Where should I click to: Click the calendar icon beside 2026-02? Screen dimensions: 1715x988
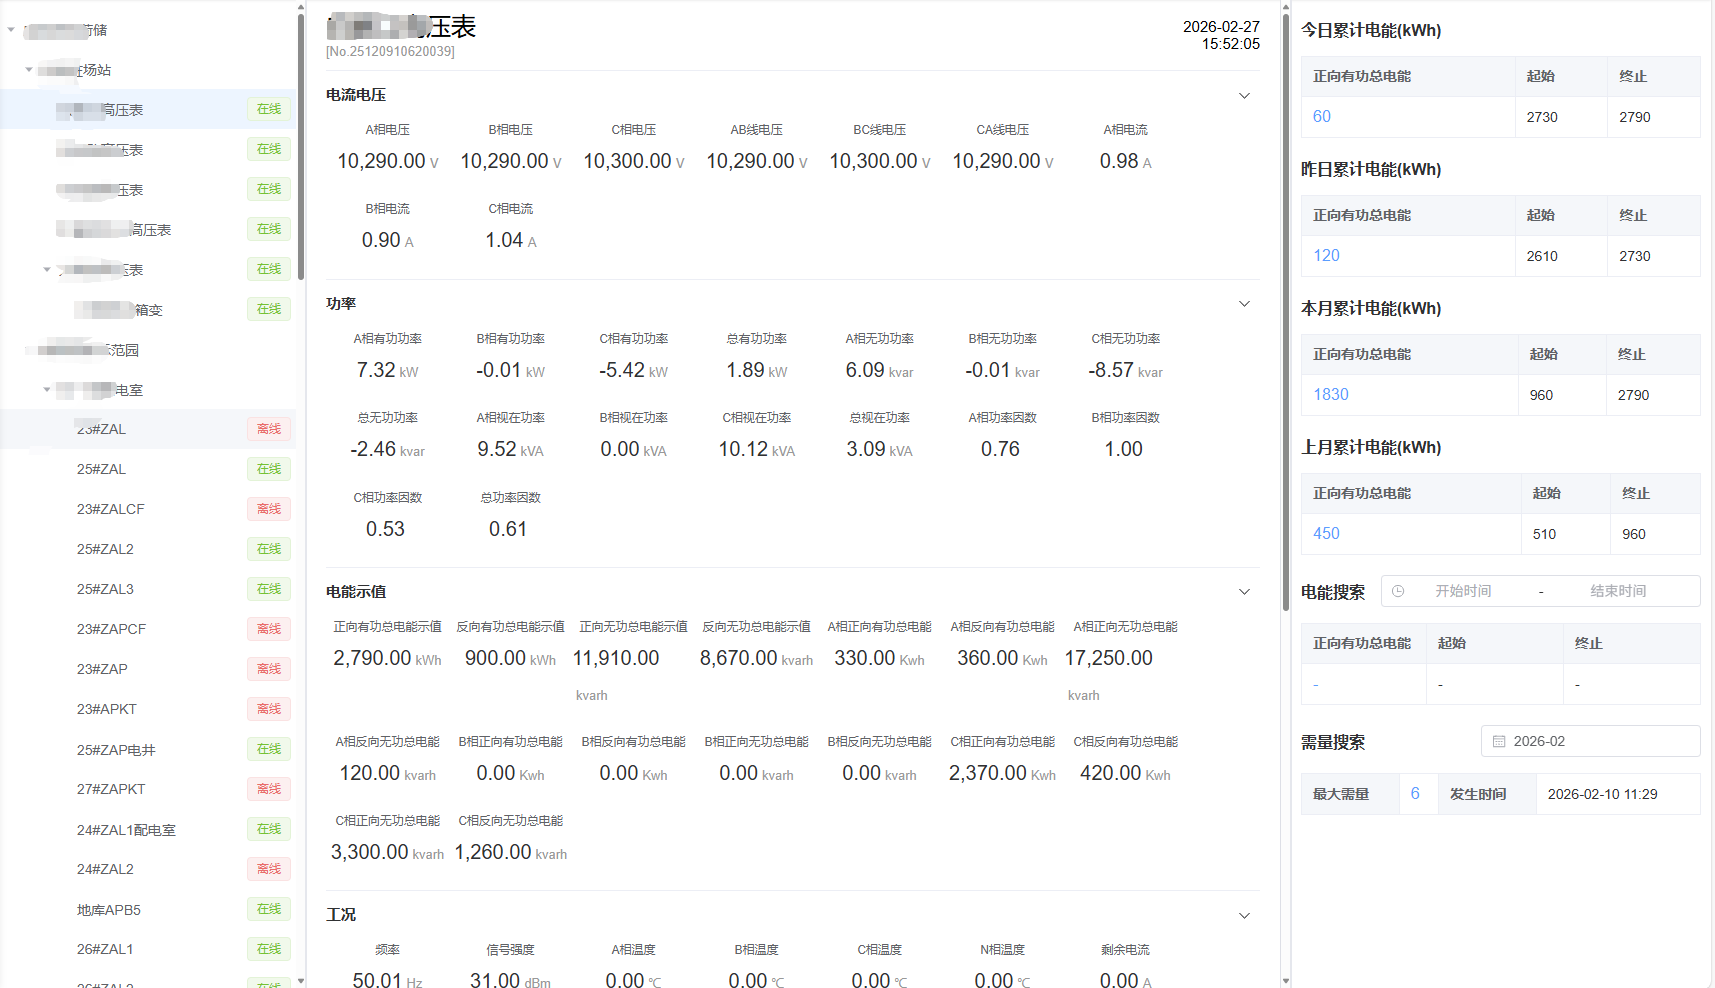coord(1499,741)
